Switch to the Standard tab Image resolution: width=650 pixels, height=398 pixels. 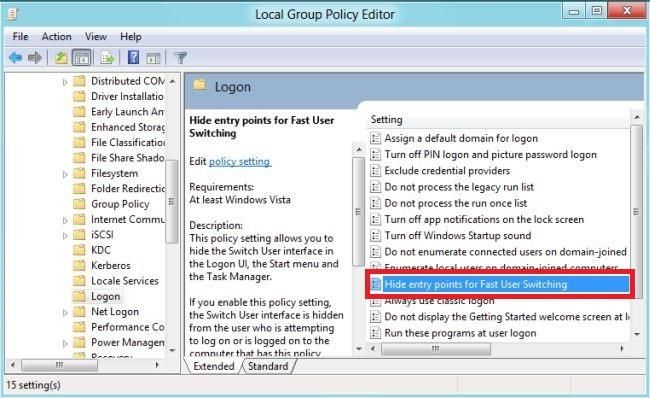[268, 366]
